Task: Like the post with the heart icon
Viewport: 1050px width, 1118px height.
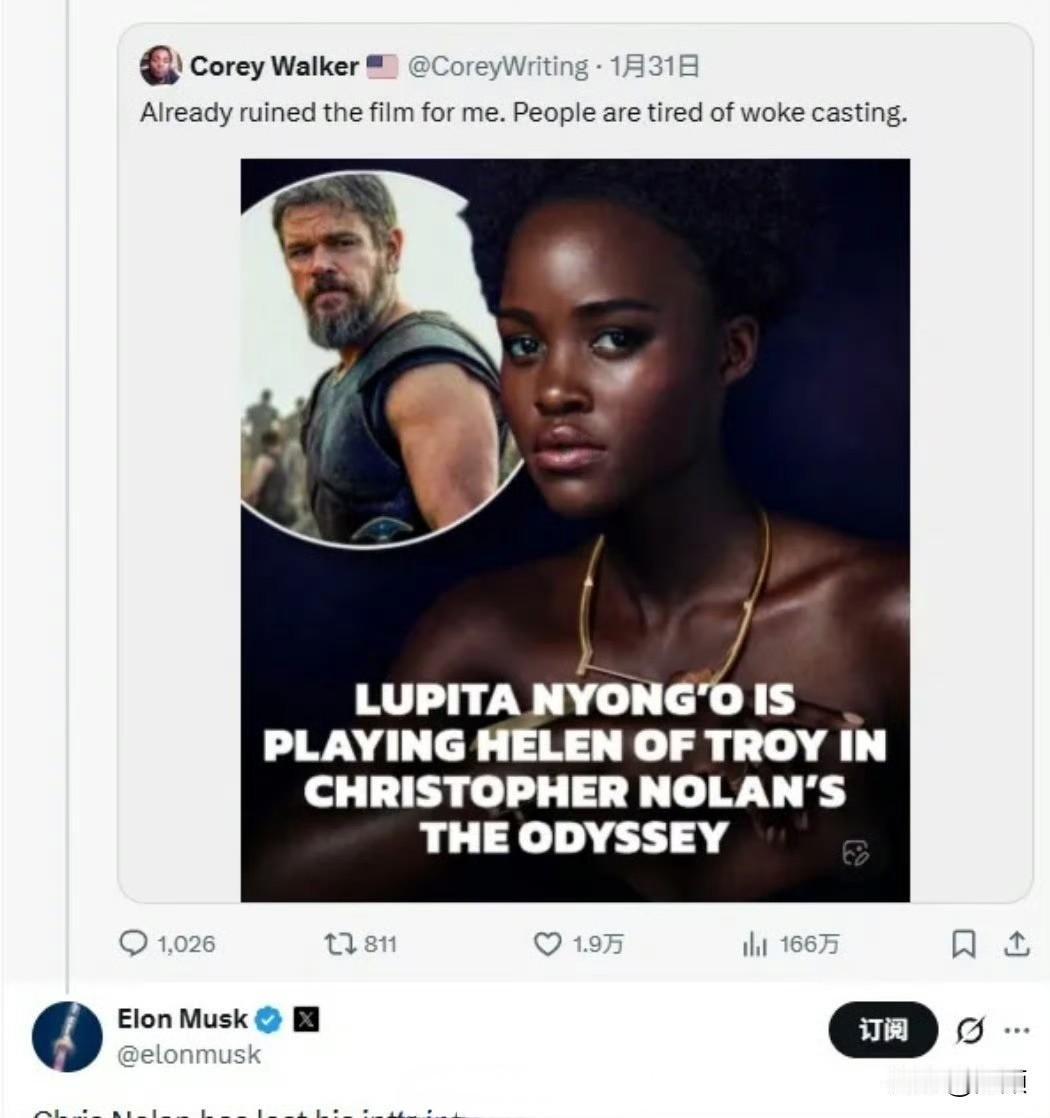Action: [x=547, y=944]
